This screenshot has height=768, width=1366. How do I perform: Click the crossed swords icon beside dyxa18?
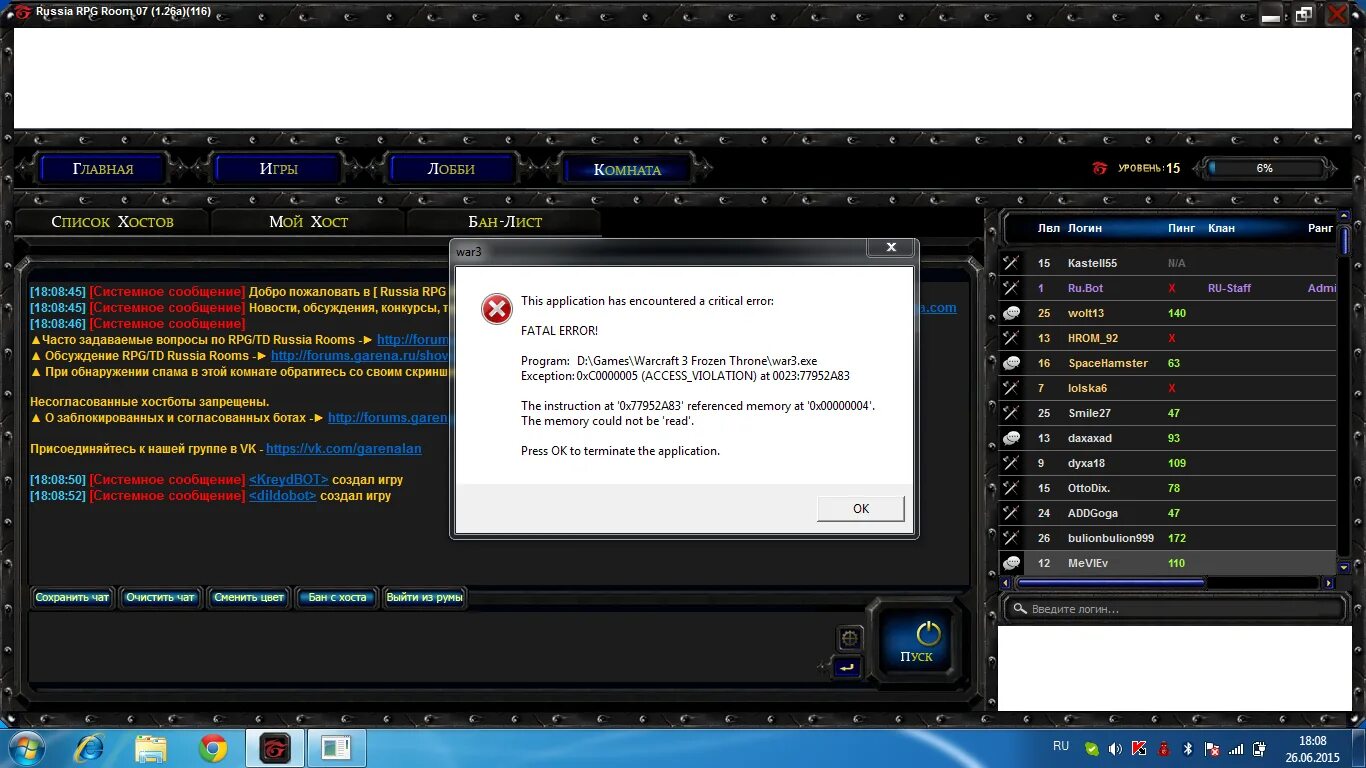point(1011,463)
